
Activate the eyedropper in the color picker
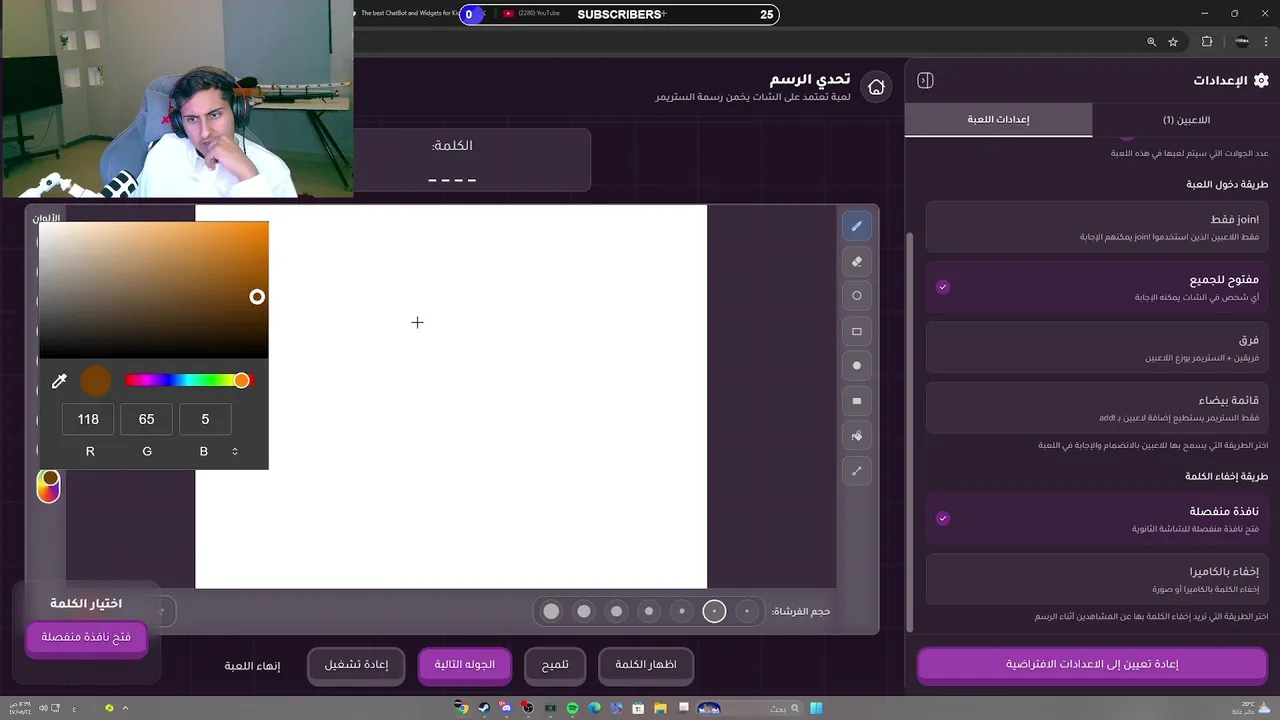point(59,380)
